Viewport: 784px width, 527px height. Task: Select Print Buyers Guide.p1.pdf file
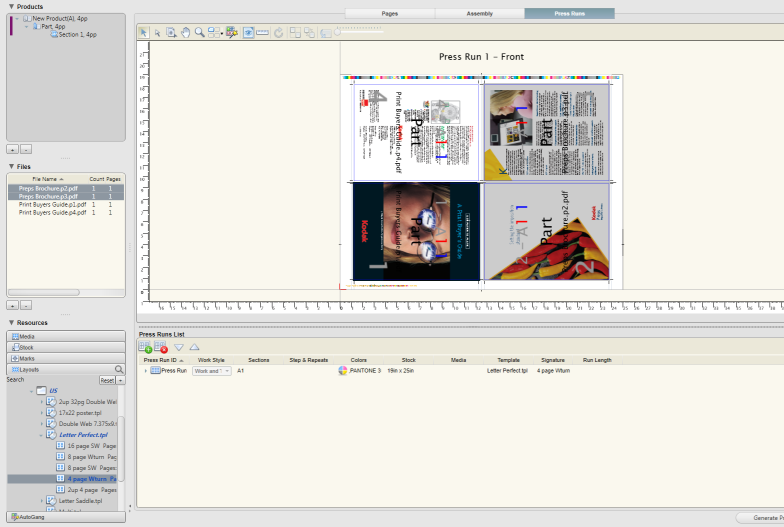coord(66,204)
